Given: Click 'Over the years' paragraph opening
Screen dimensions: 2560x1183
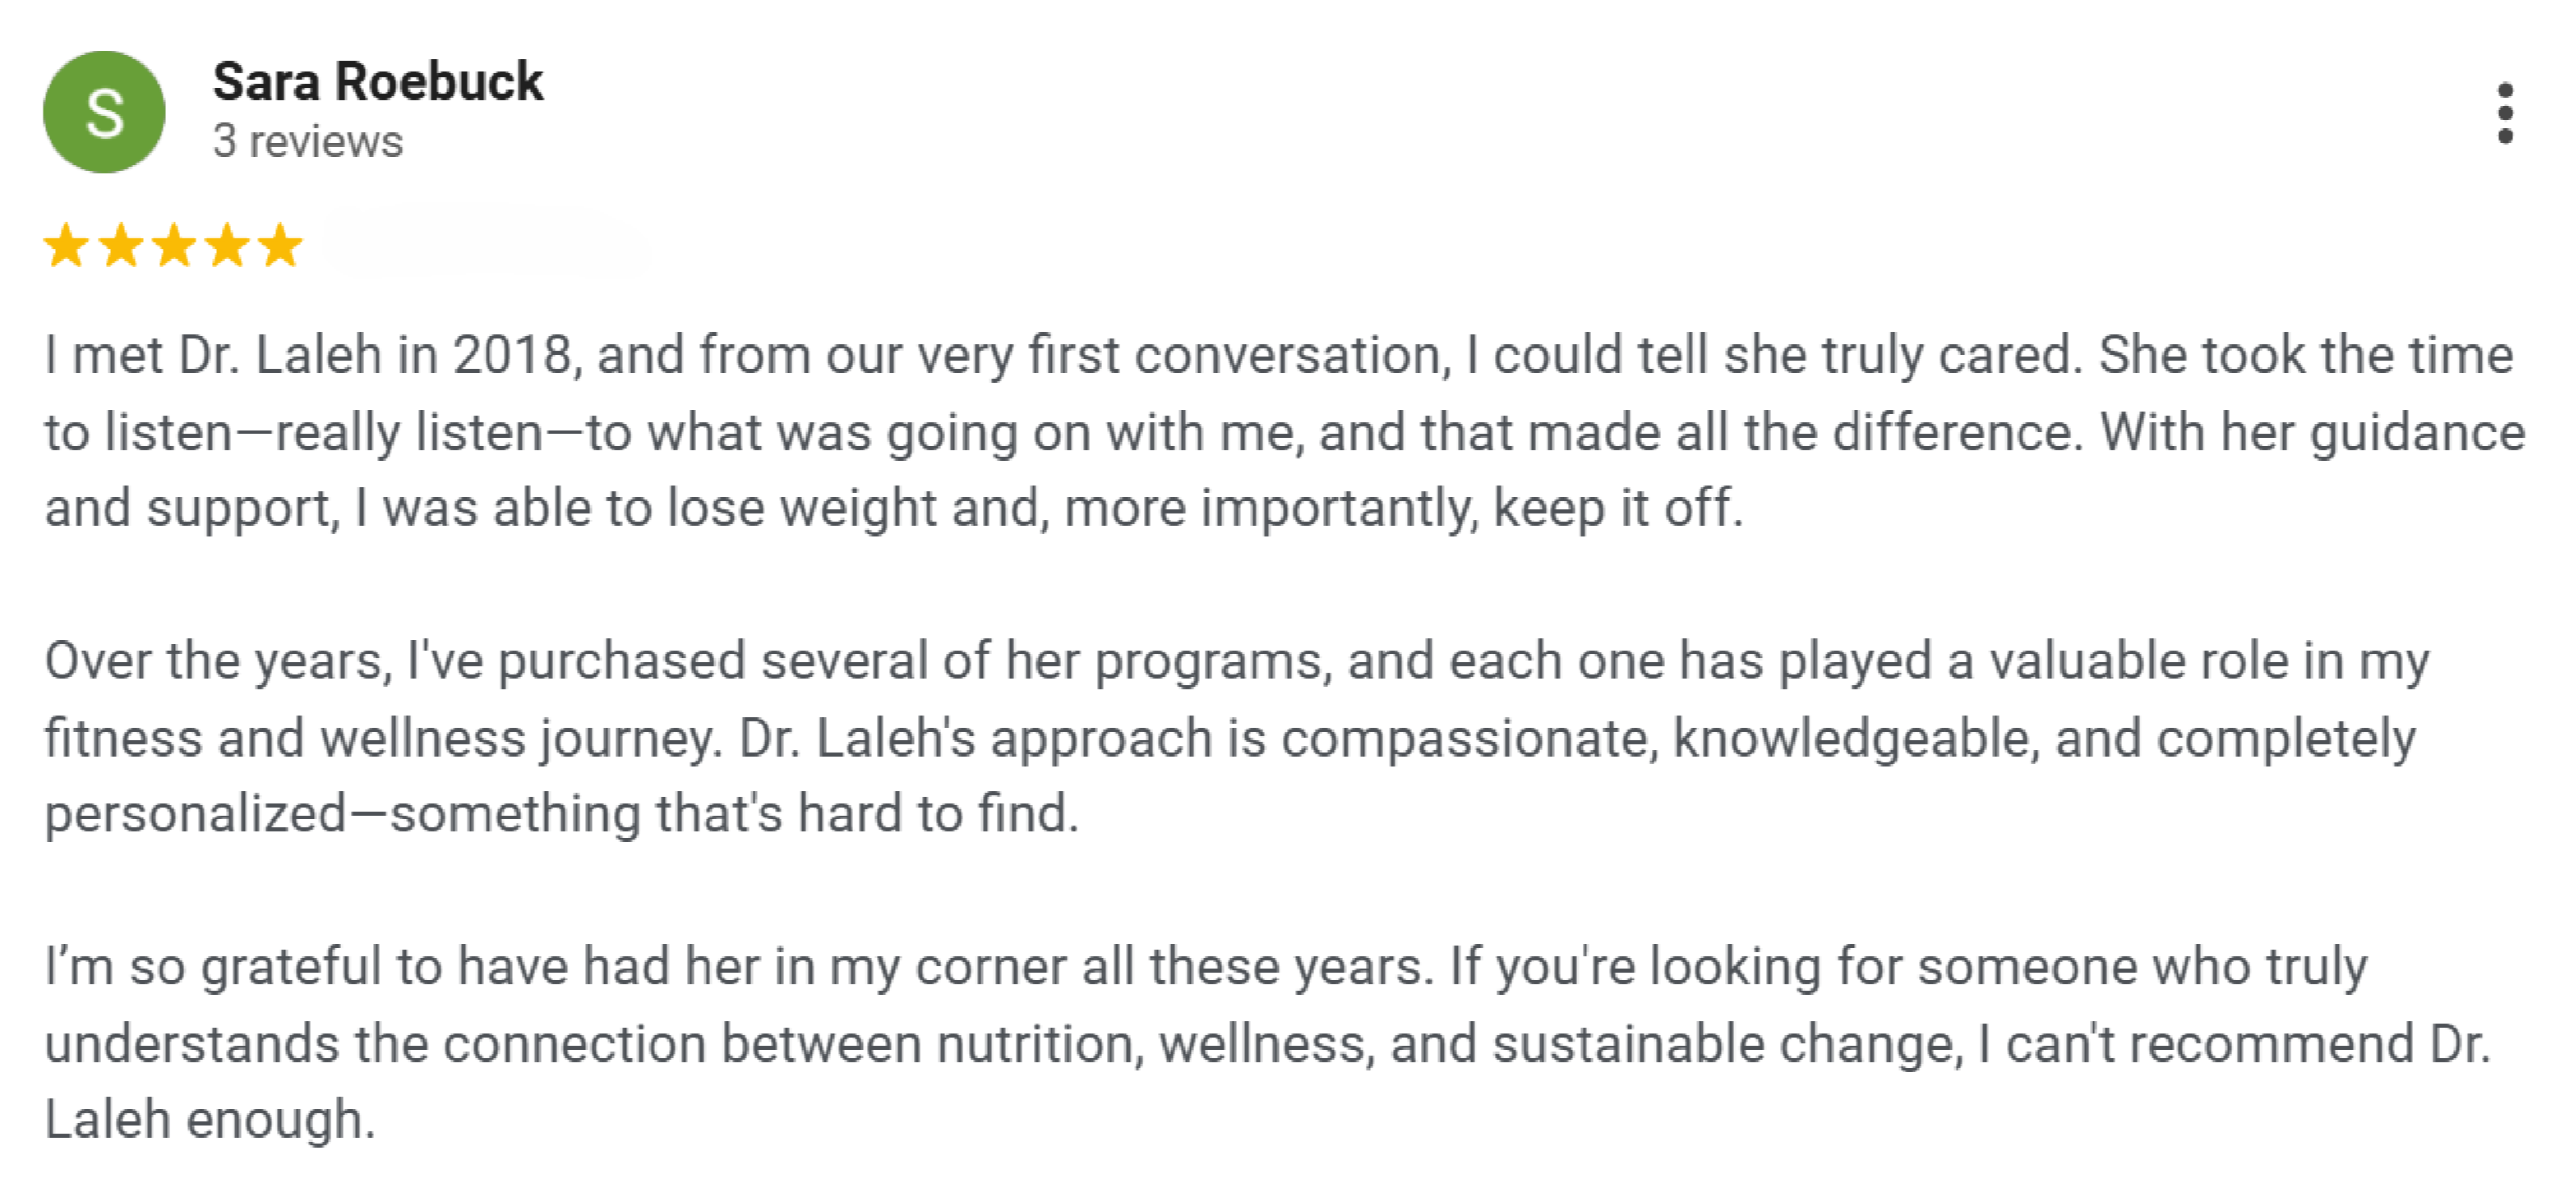Looking at the screenshot, I should 218,662.
